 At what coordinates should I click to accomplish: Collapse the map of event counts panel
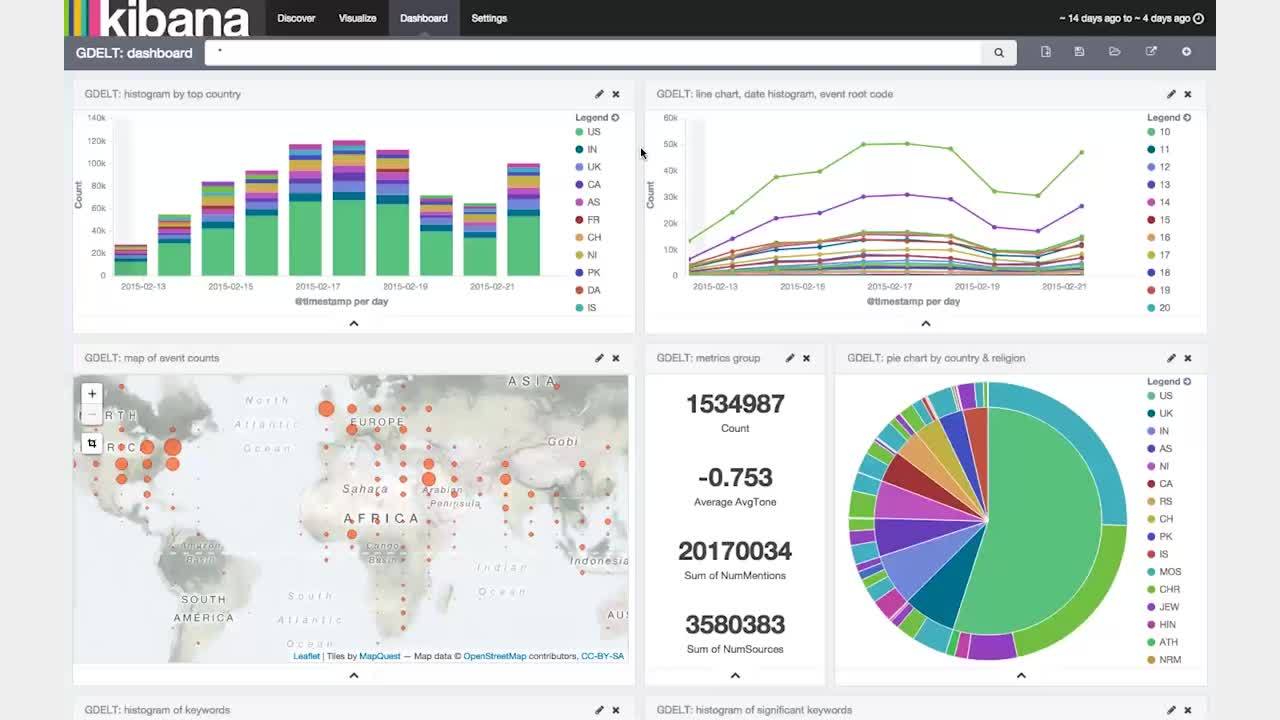352,674
